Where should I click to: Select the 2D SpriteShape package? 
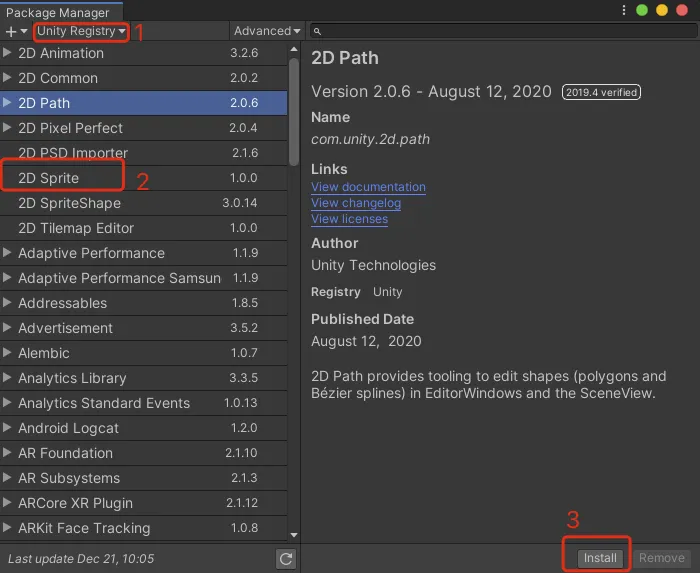[143, 203]
